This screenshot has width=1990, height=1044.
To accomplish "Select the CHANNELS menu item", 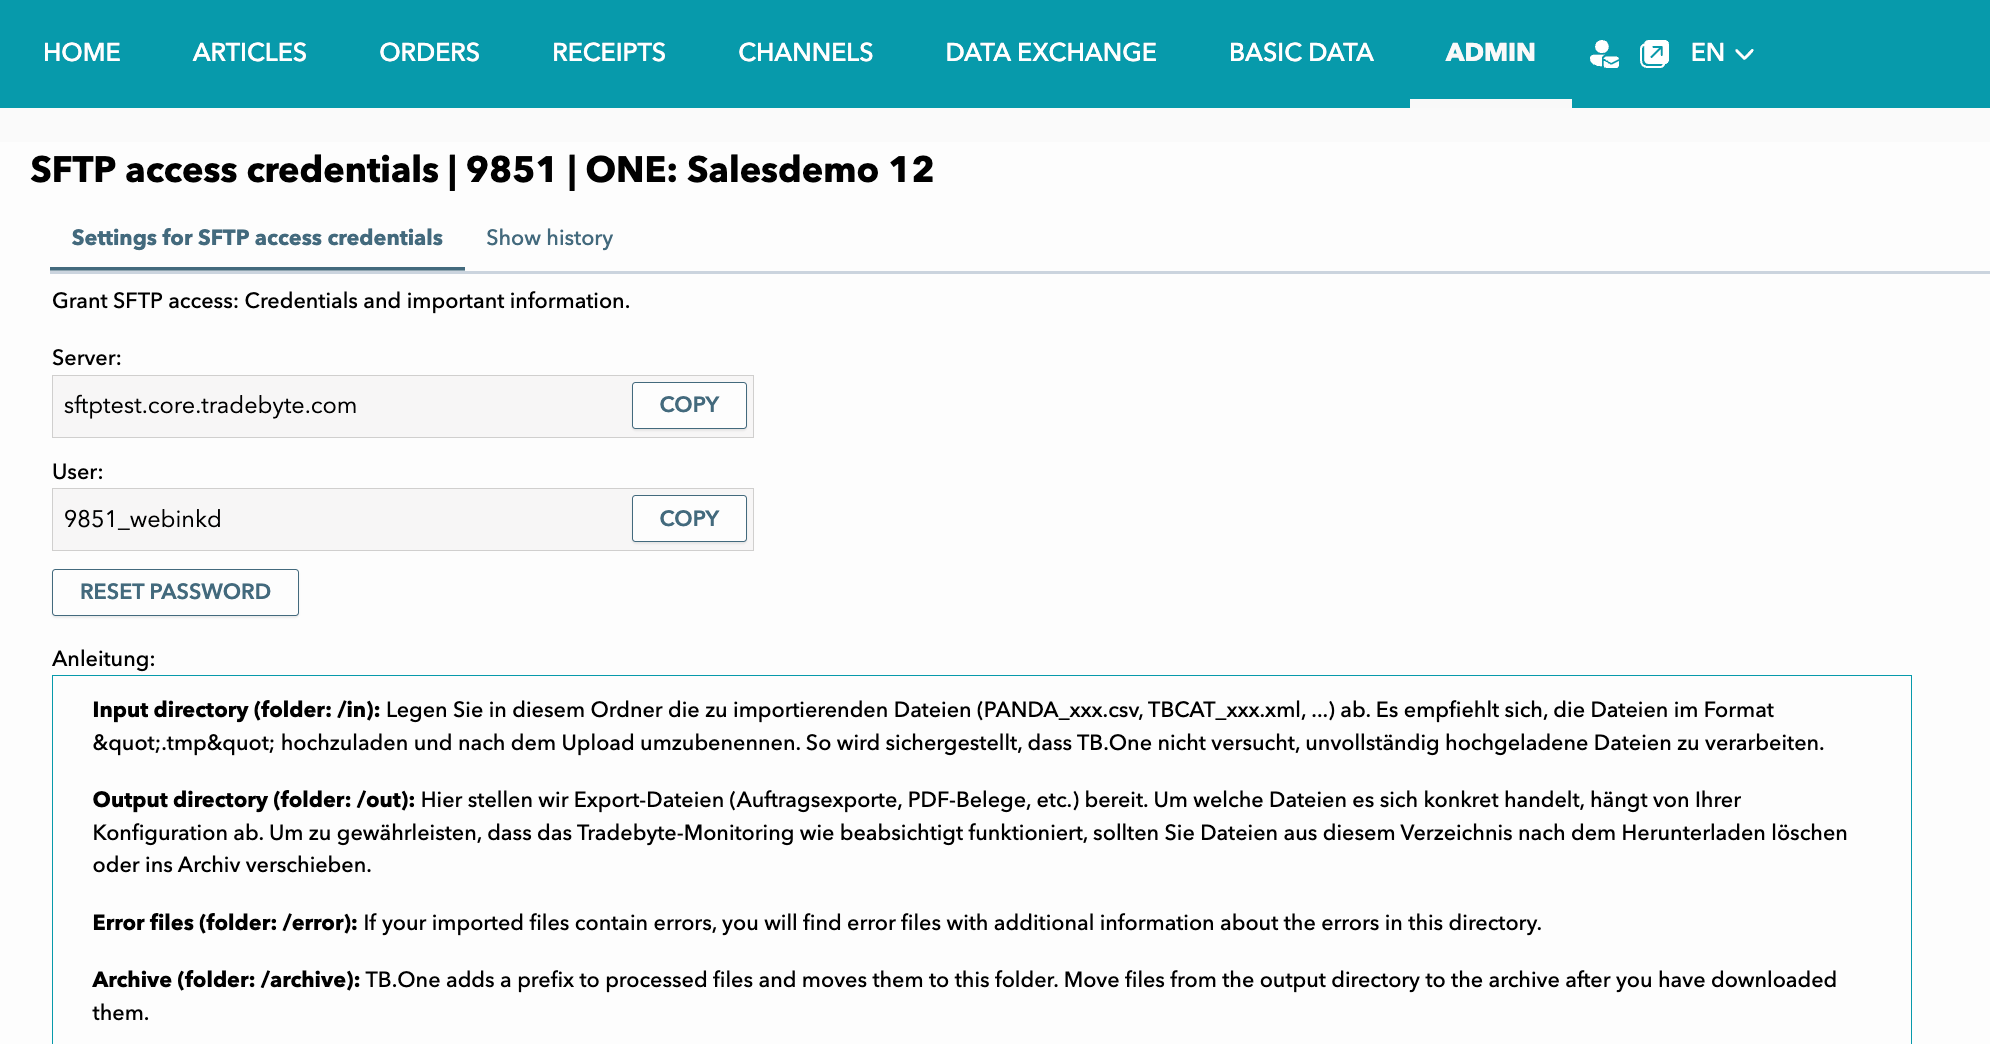I will [x=805, y=53].
